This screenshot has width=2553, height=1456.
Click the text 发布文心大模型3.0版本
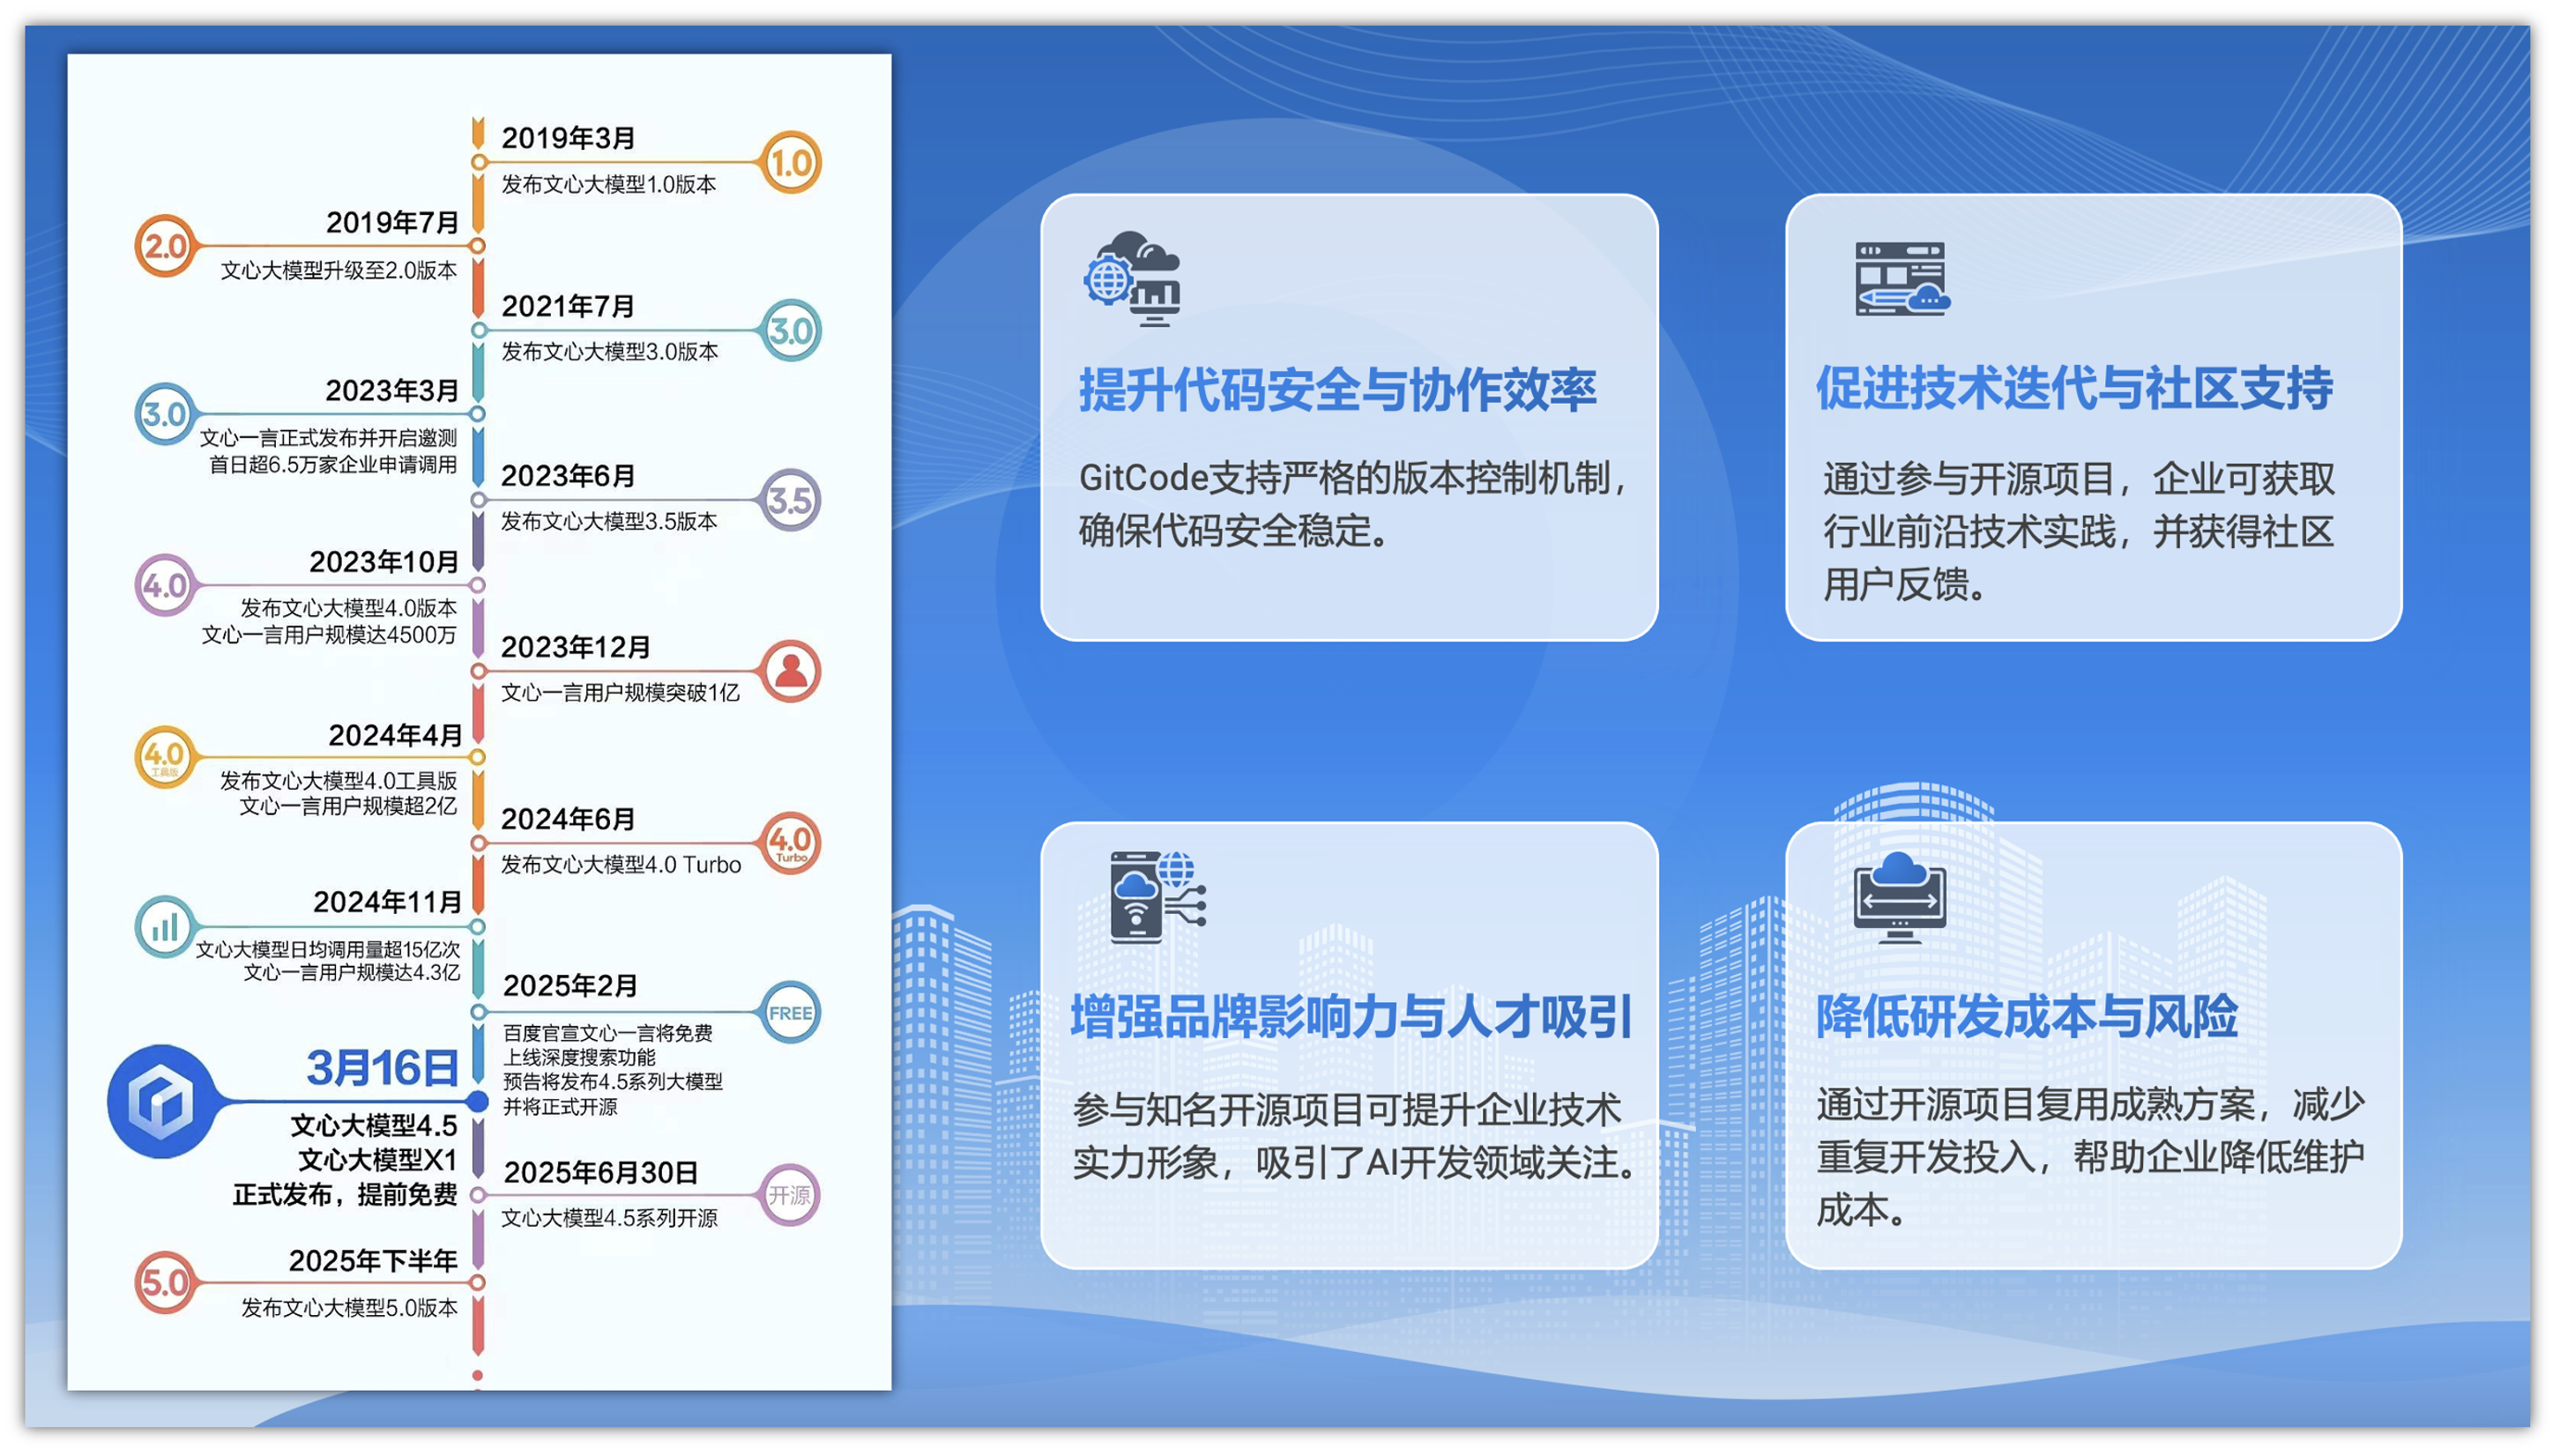tap(609, 351)
